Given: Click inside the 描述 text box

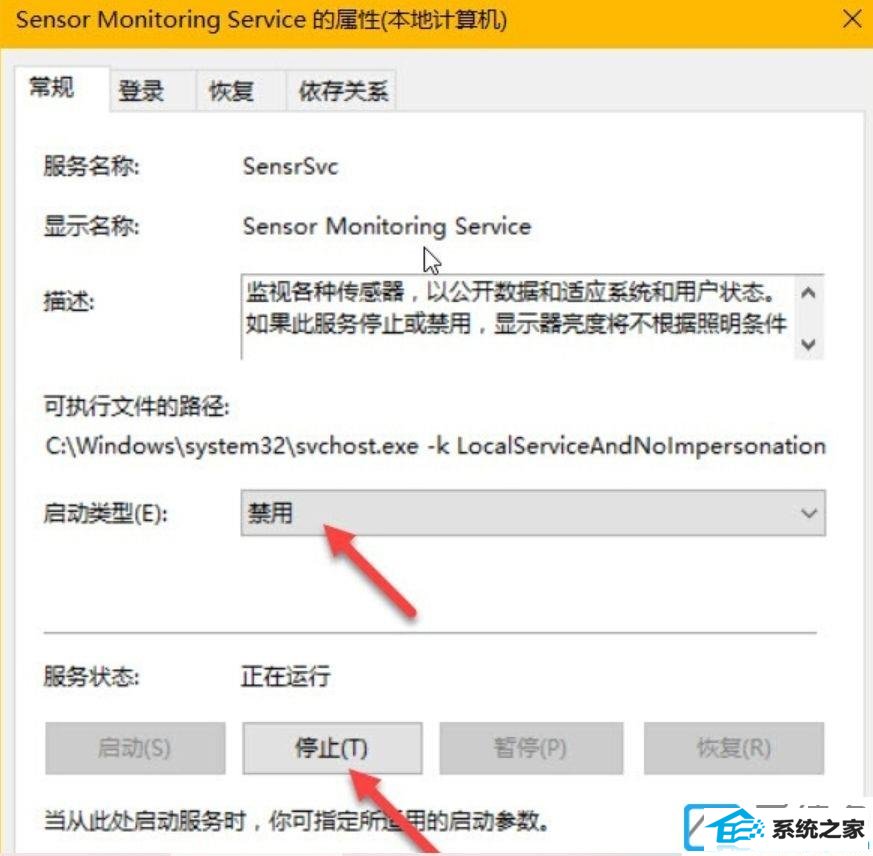Looking at the screenshot, I should (x=518, y=316).
